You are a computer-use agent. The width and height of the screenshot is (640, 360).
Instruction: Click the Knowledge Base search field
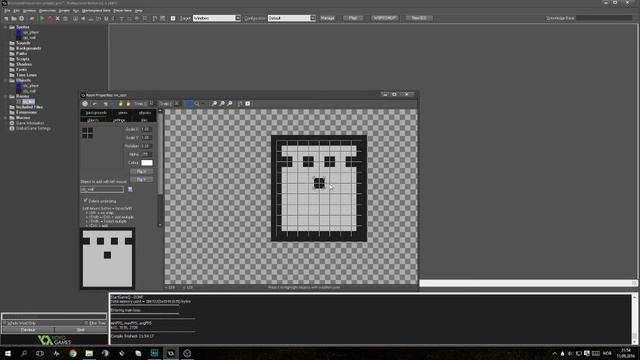[x=604, y=18]
